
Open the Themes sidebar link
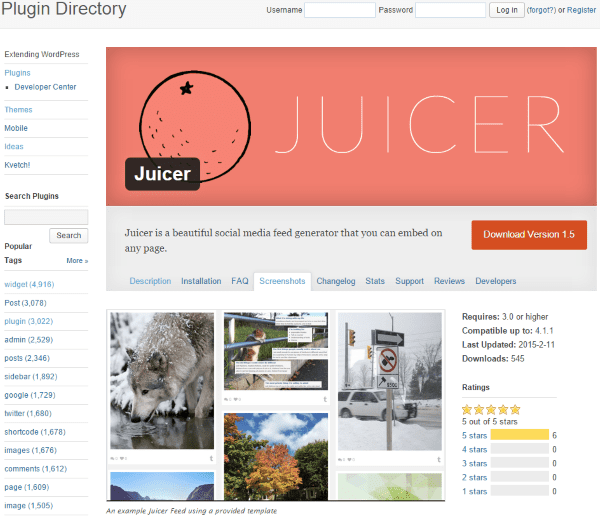pos(18,110)
